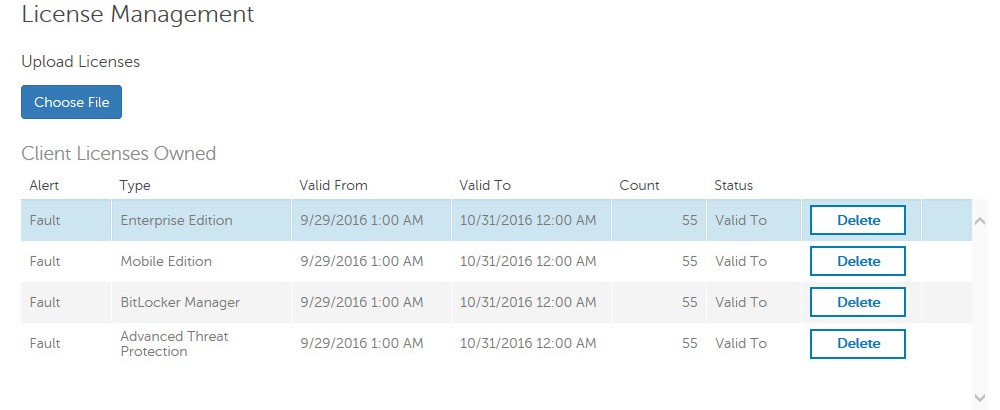Delete the Enterprise Edition license
Viewport: 1000px width, 410px height.
(857, 220)
